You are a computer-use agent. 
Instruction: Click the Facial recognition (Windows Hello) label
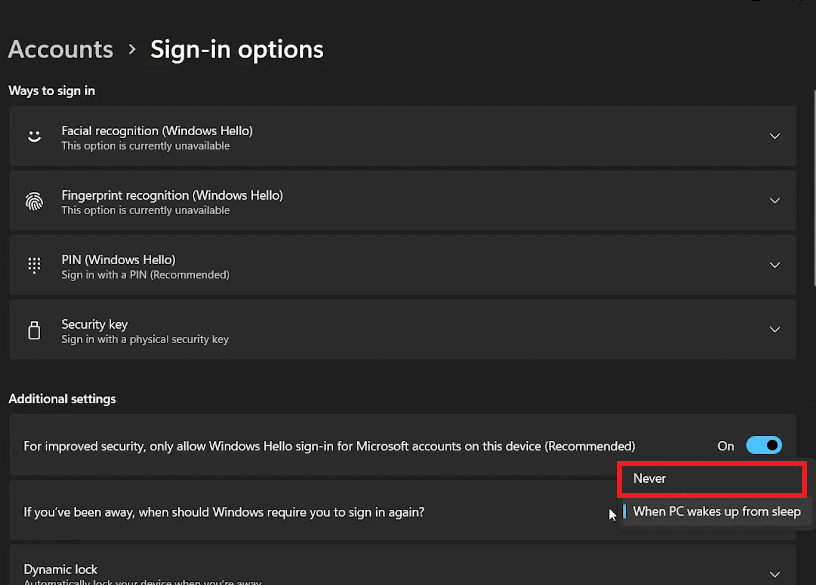[157, 131]
